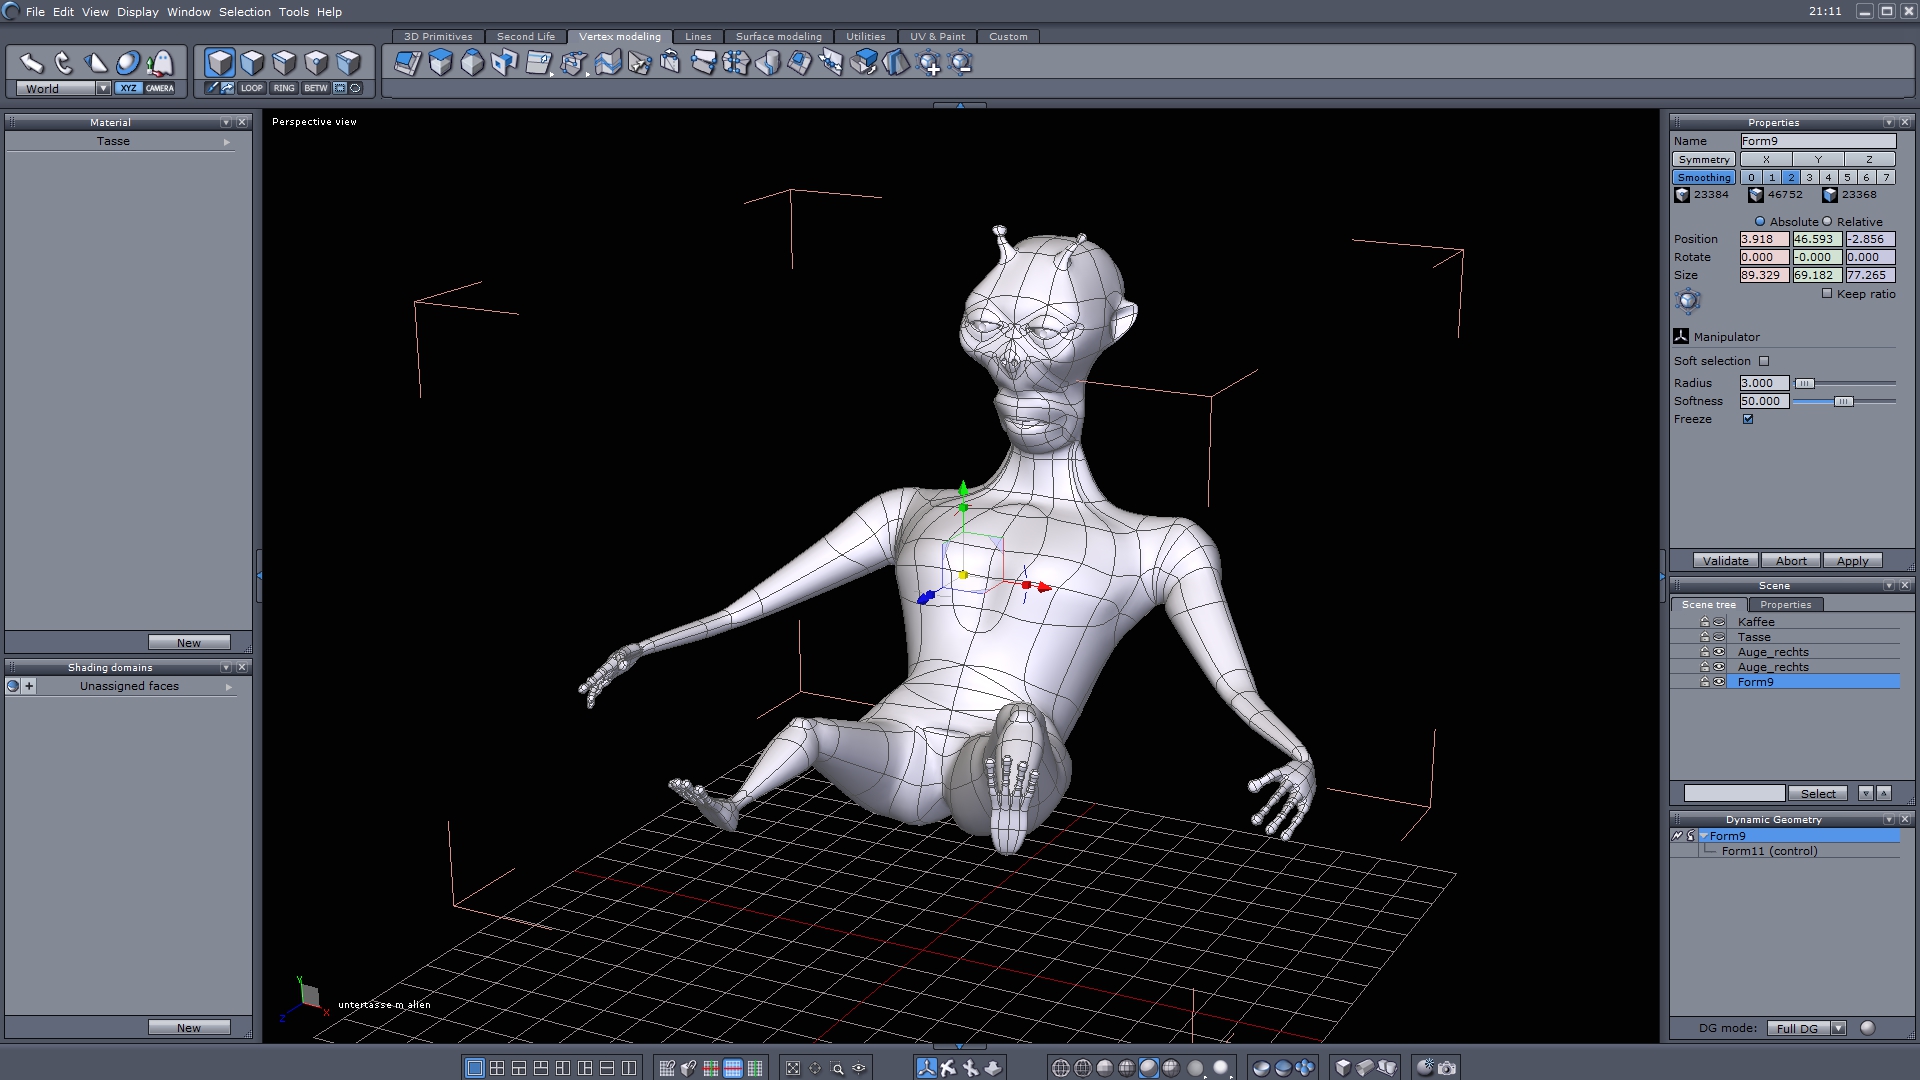Activate the rotate tool icon
This screenshot has width=1920, height=1080.
63,63
